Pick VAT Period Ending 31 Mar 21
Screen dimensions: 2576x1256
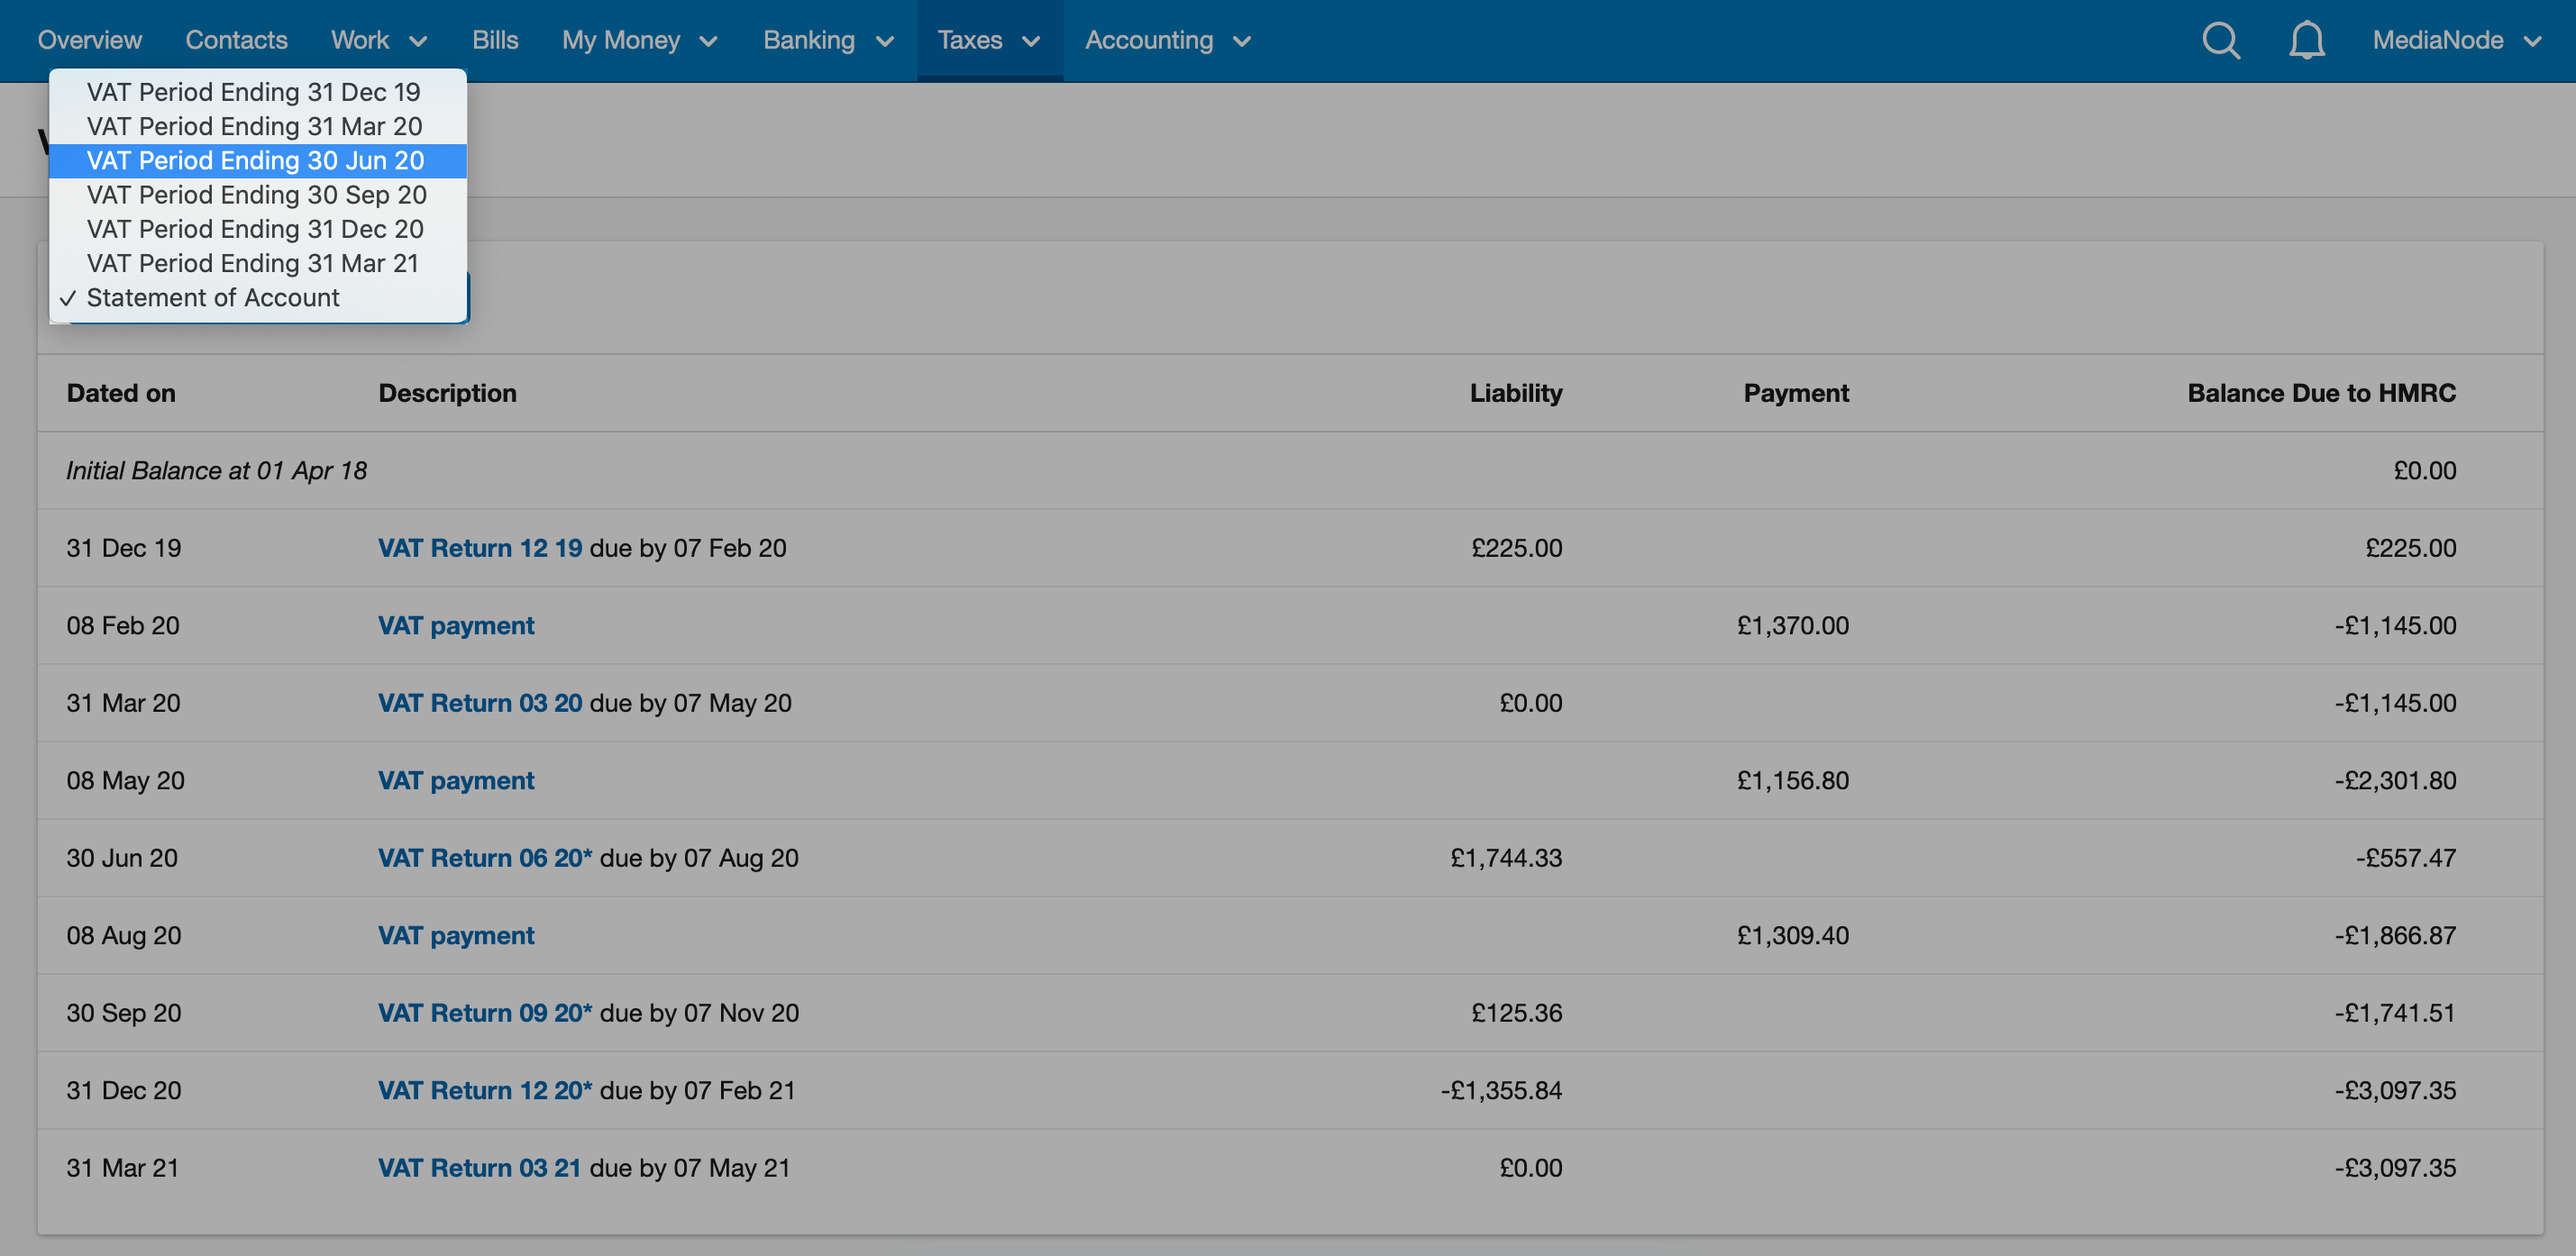(258, 263)
